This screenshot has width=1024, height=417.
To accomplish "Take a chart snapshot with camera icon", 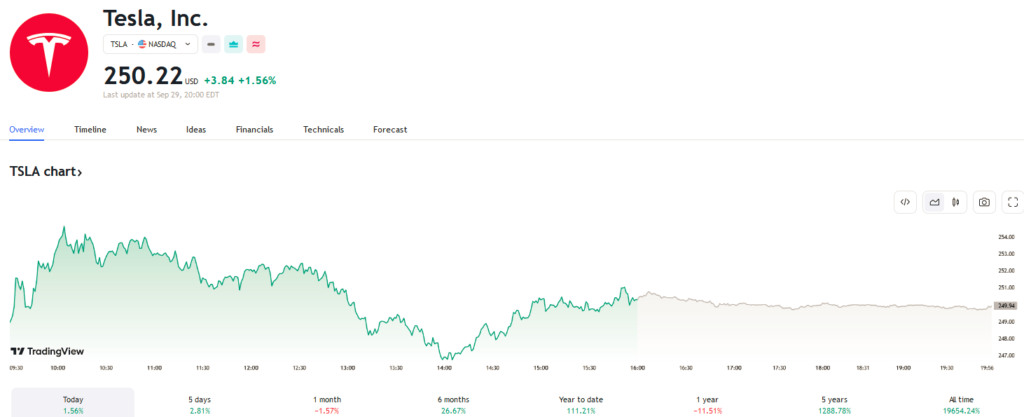I will point(984,202).
